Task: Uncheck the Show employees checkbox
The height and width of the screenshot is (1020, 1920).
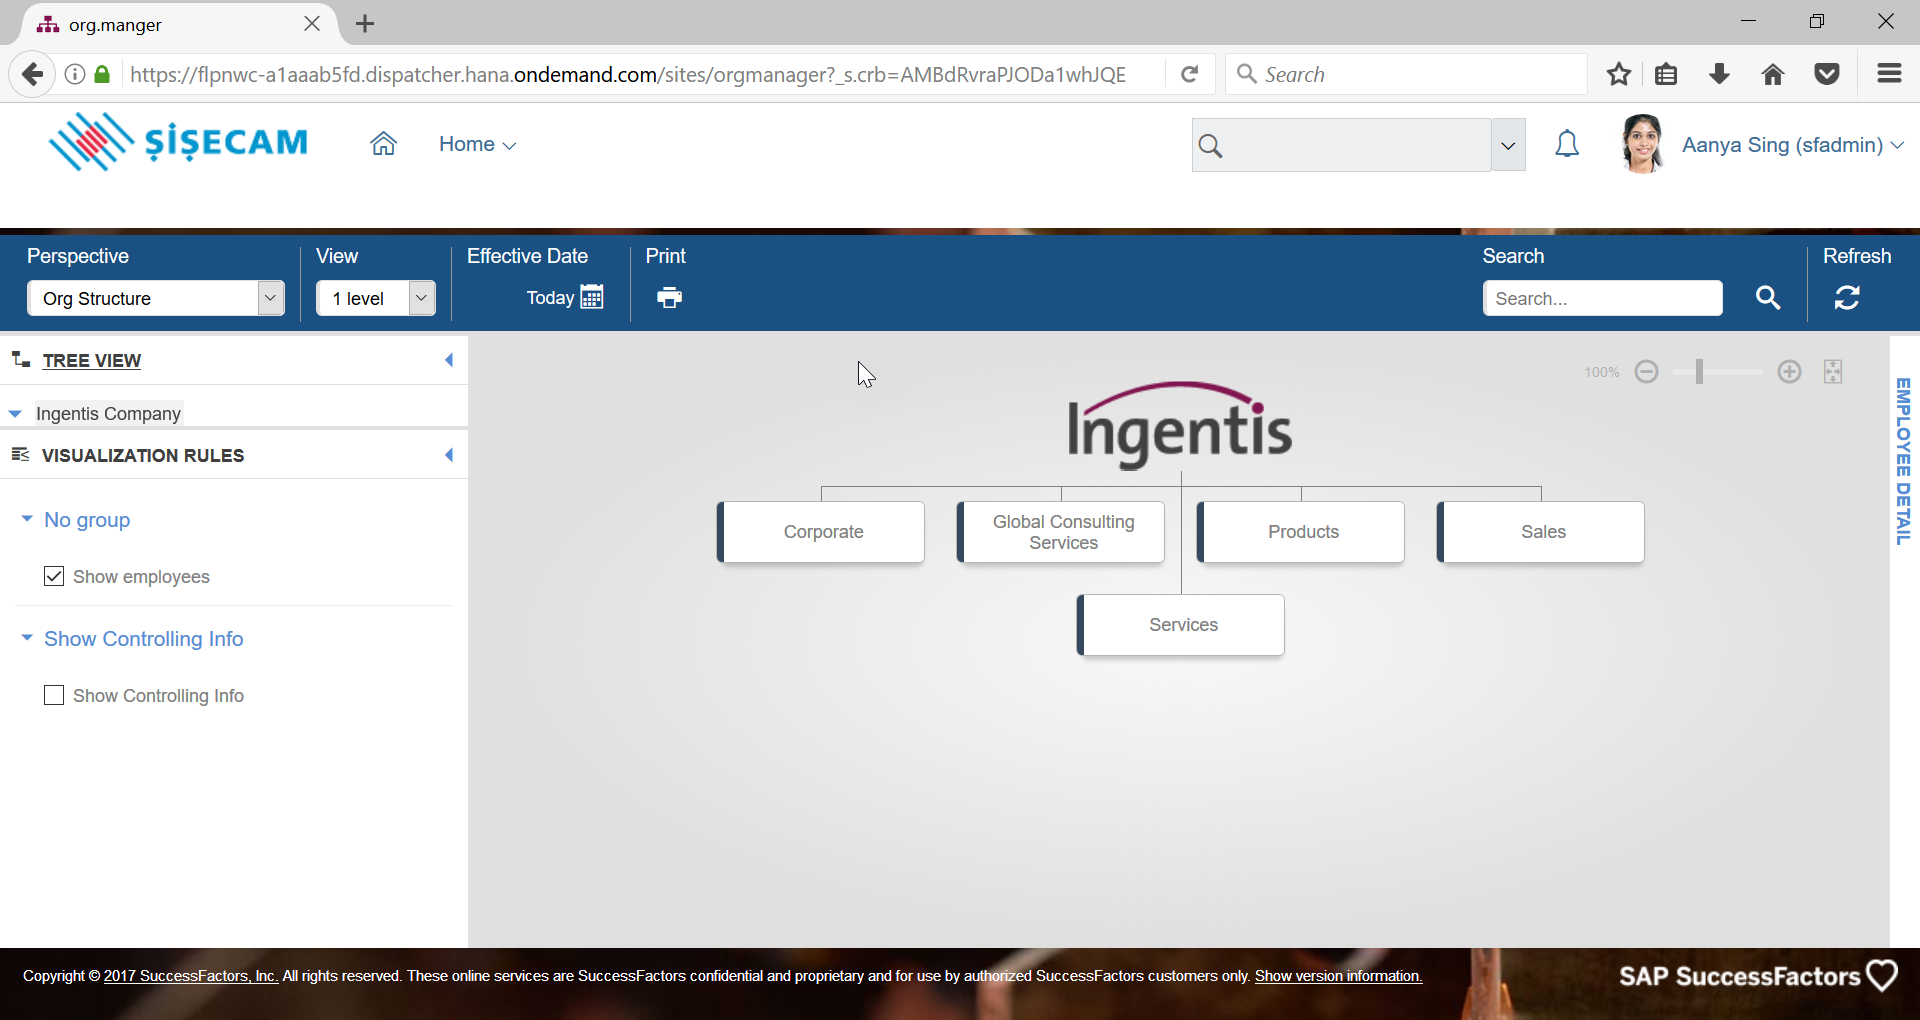Action: tap(54, 576)
